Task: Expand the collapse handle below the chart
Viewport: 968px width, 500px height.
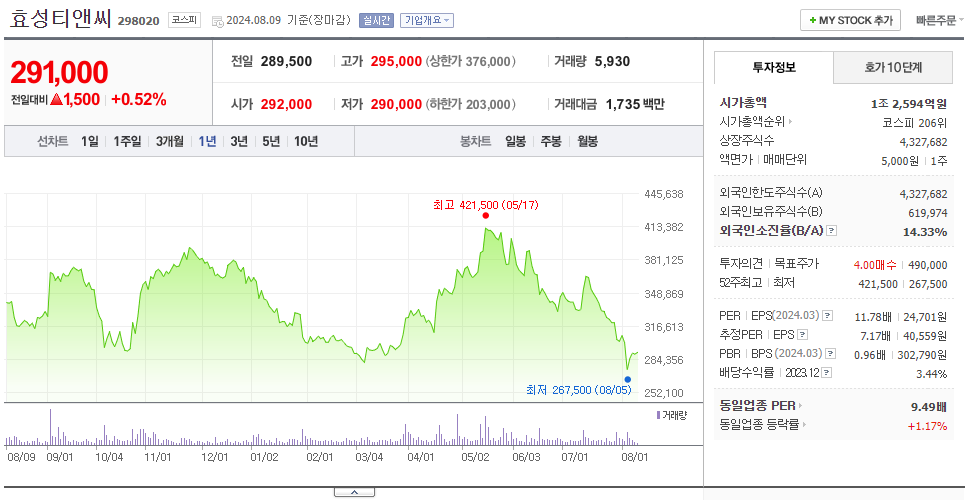Action: [x=354, y=492]
